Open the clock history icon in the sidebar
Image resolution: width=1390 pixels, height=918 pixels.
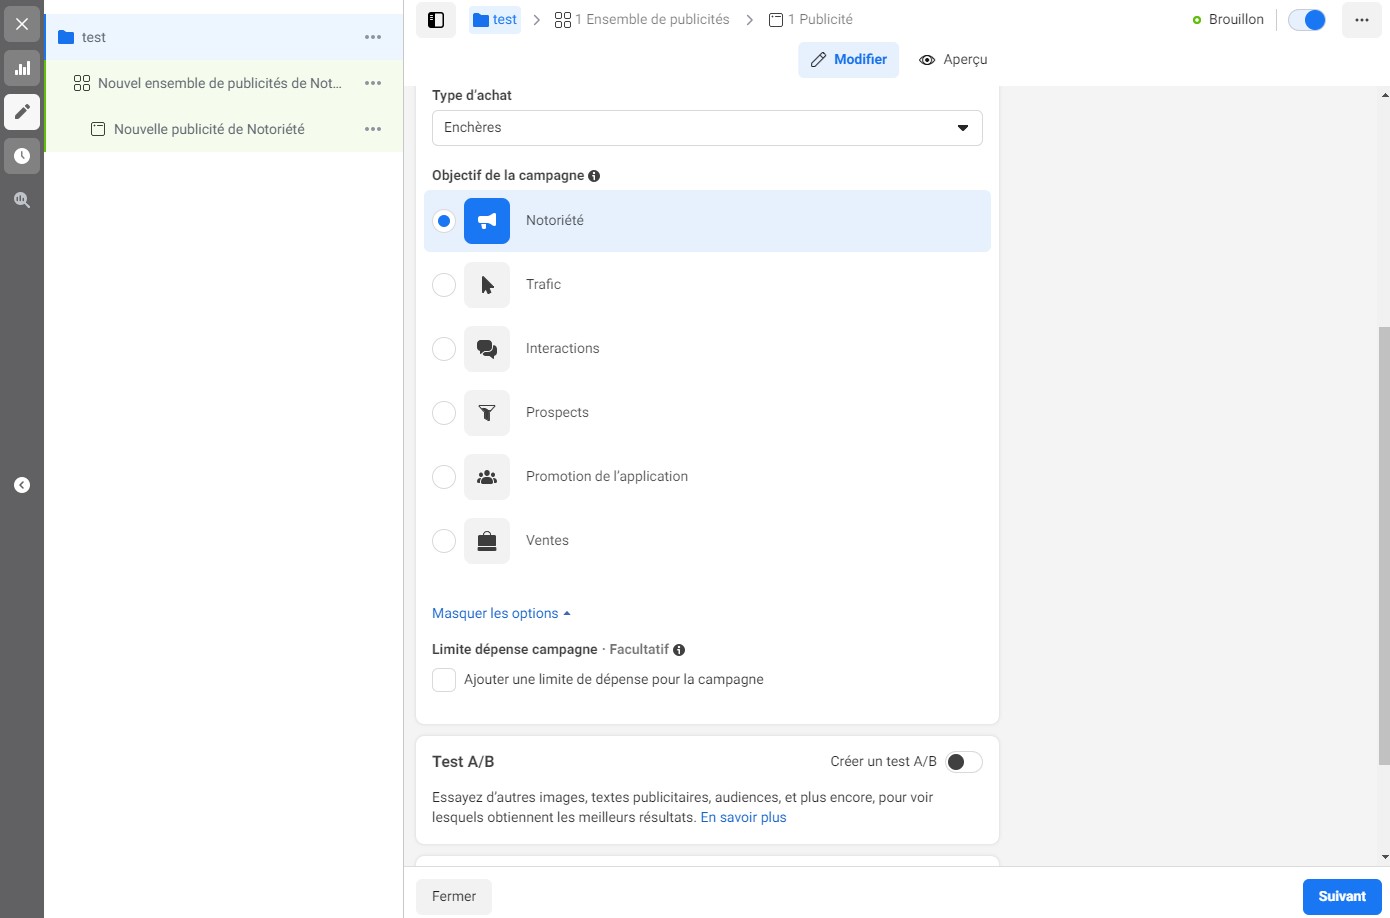22,156
